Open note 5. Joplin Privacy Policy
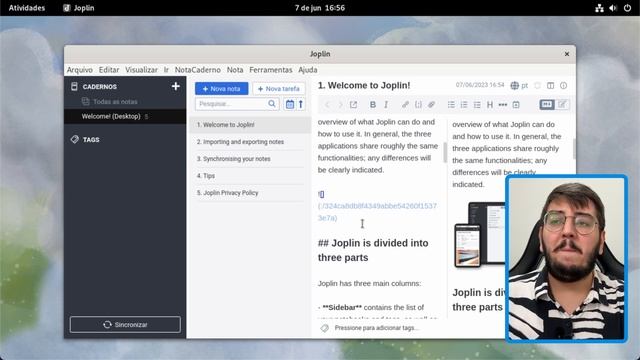This screenshot has width=640, height=360. click(250, 193)
